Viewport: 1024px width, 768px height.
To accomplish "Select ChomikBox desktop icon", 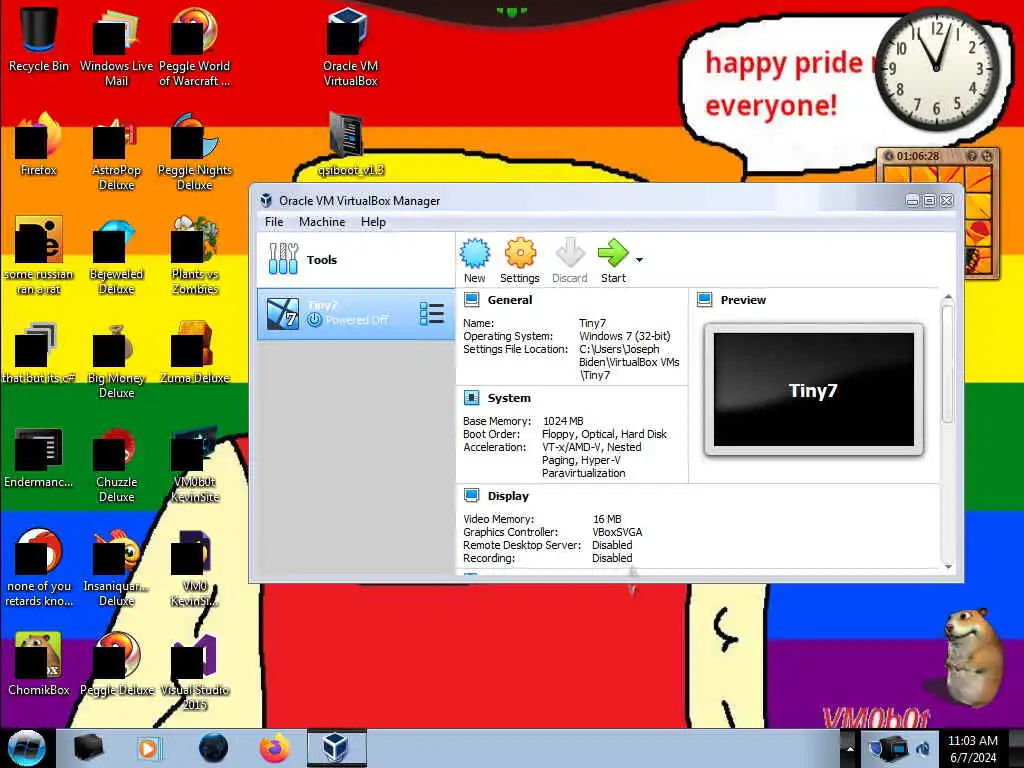I will pos(39,664).
